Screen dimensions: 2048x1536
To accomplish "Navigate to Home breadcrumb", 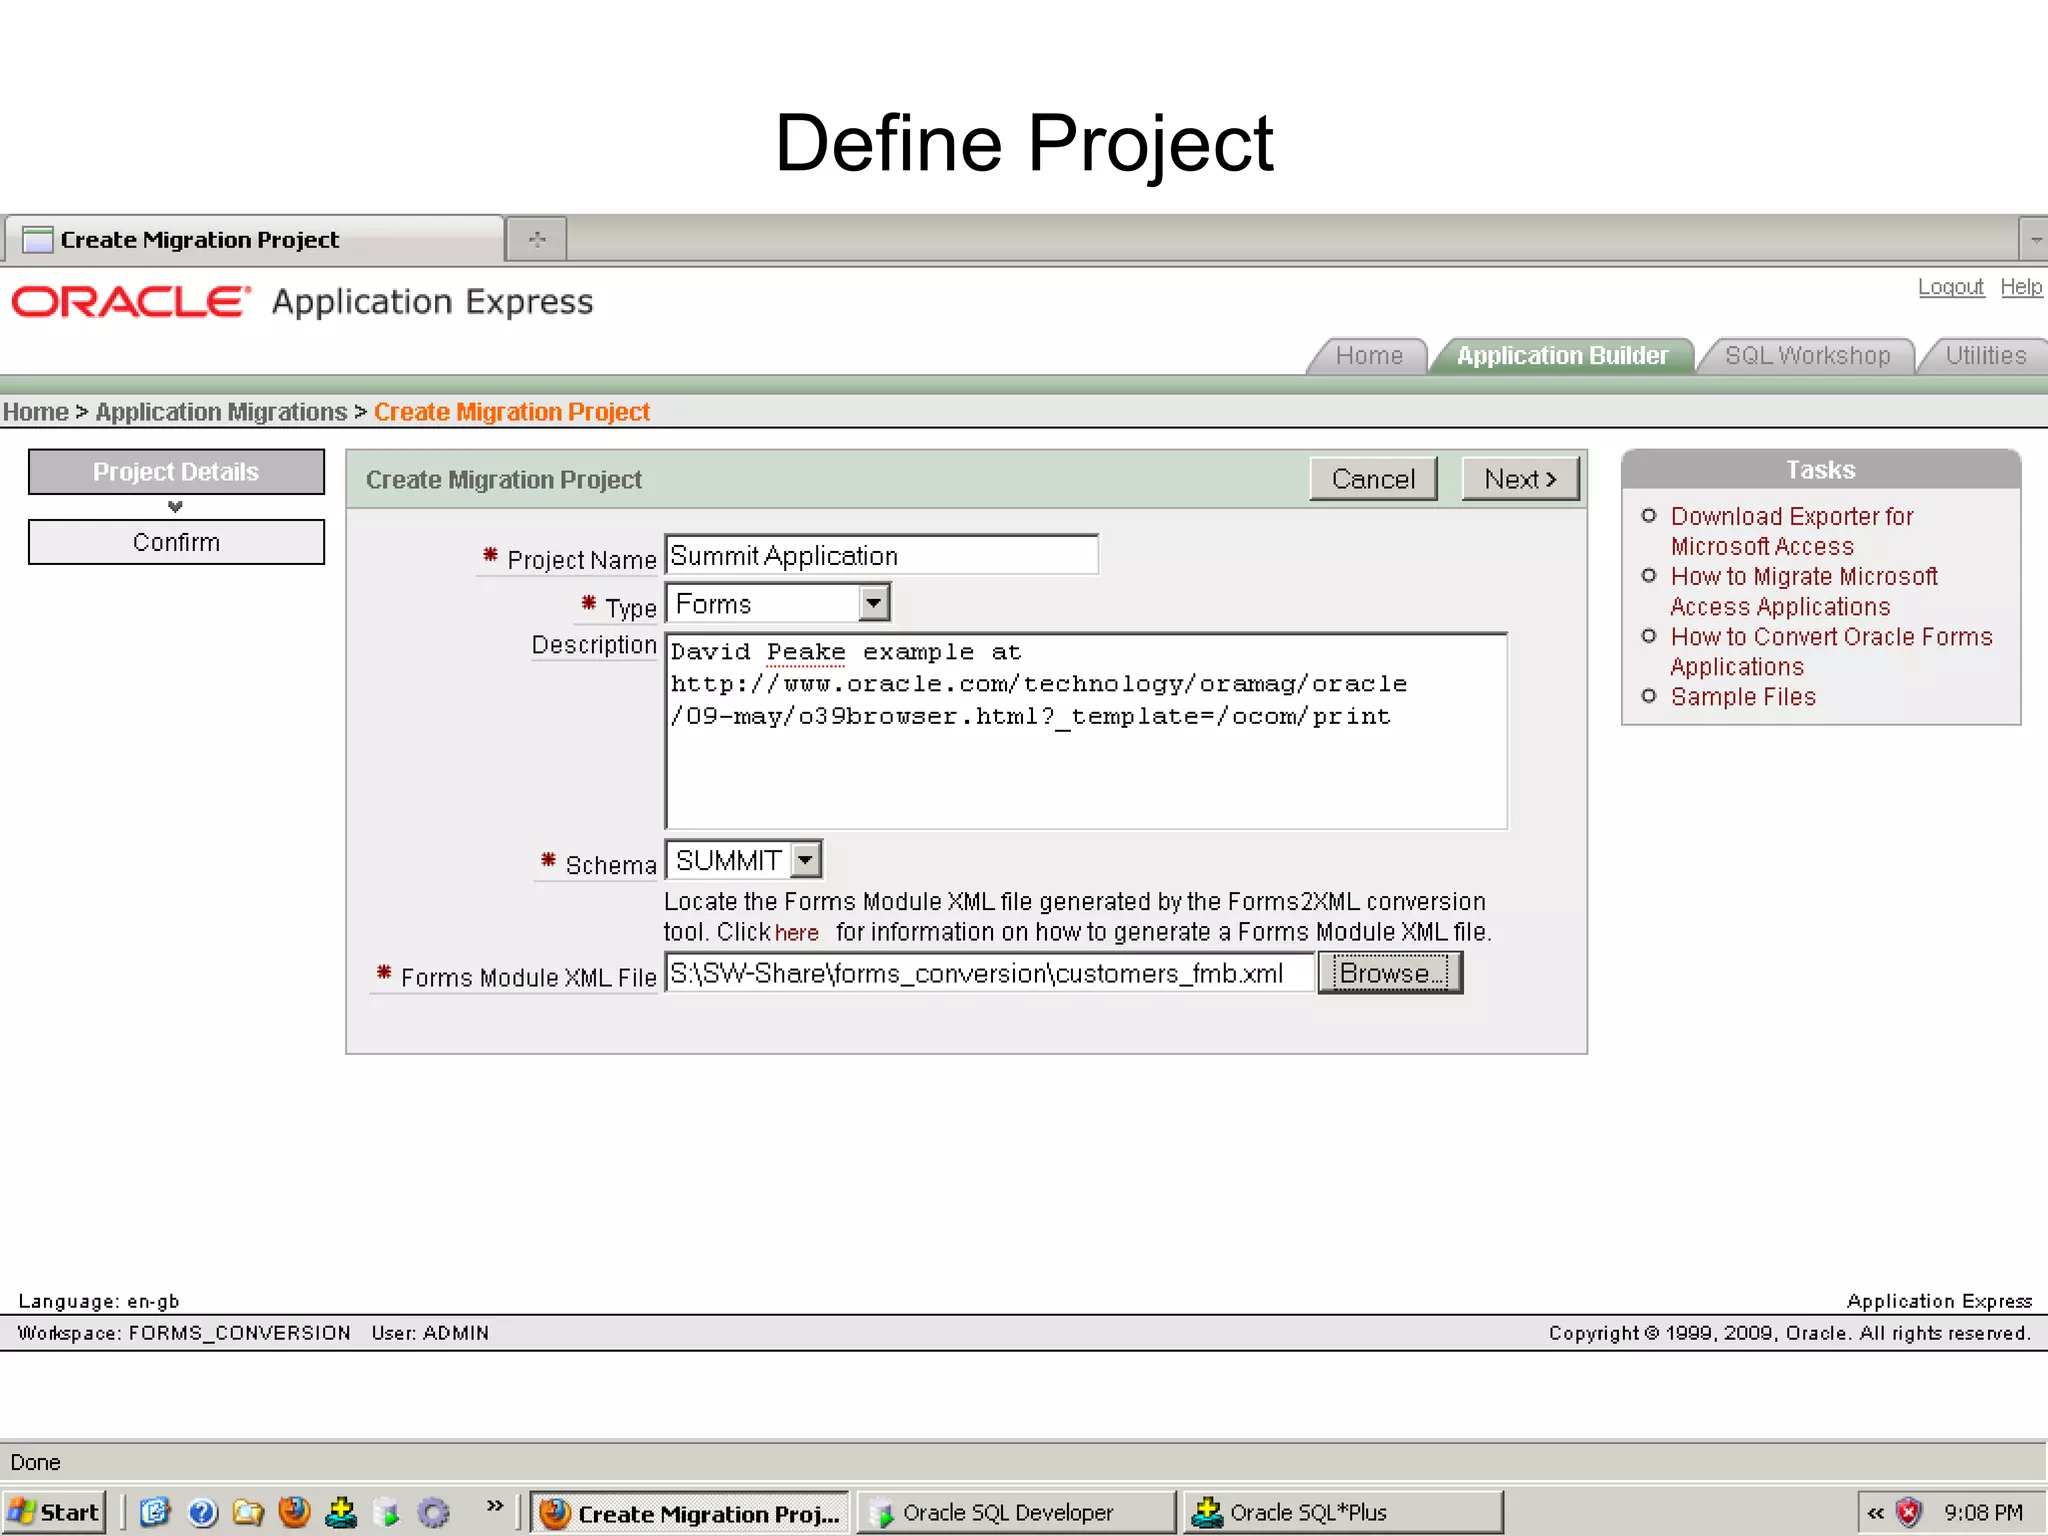I will pos(35,412).
